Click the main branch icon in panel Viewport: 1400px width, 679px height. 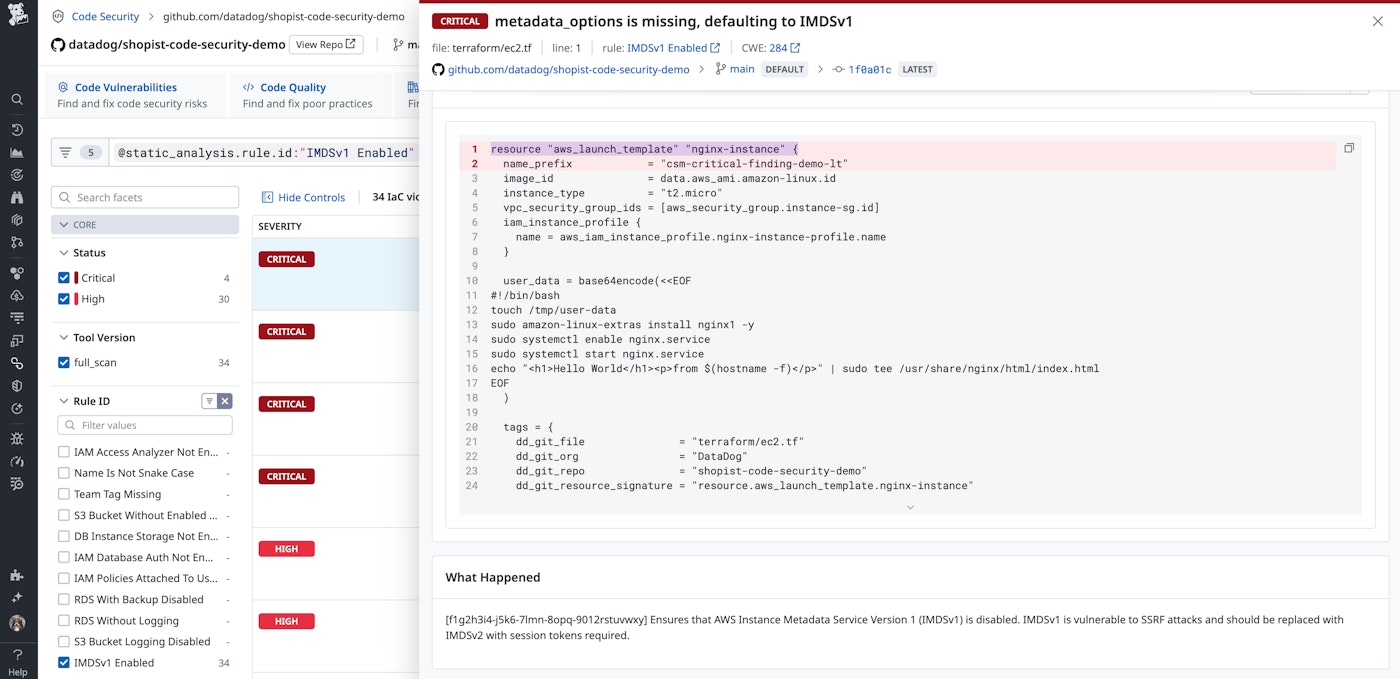point(720,69)
